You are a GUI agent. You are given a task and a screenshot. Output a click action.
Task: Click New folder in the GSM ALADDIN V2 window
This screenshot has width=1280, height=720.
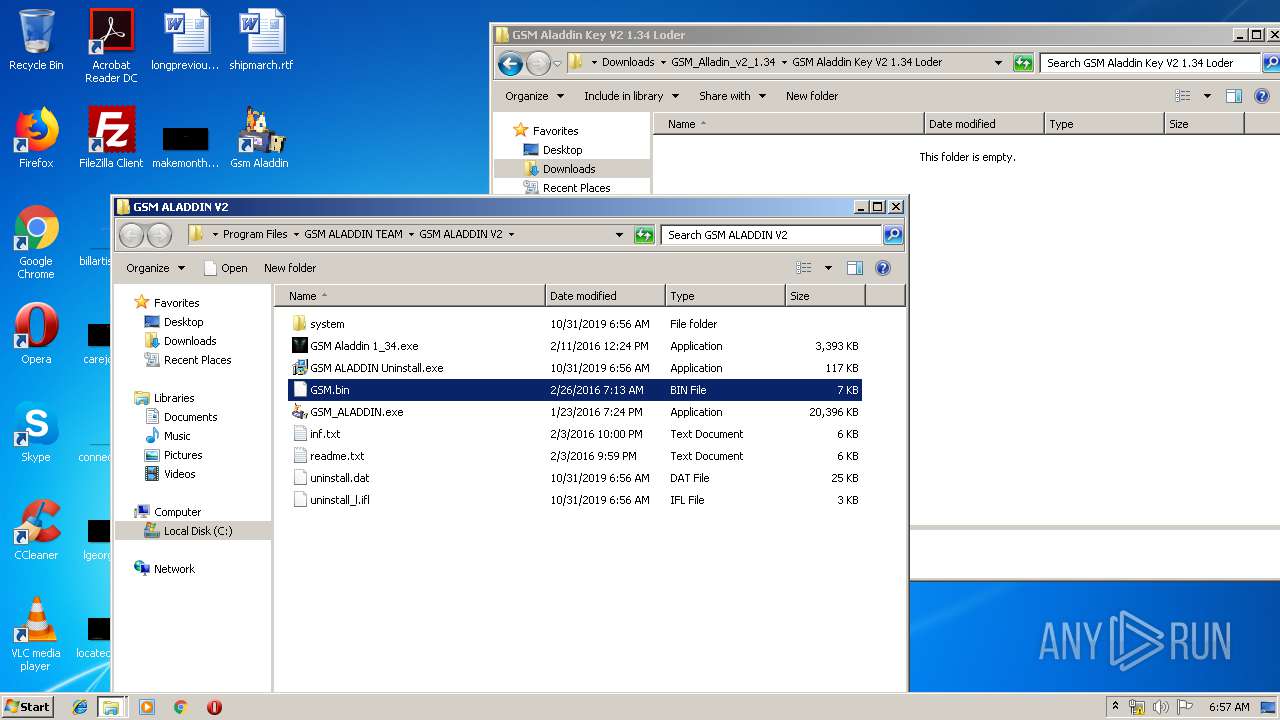[290, 268]
